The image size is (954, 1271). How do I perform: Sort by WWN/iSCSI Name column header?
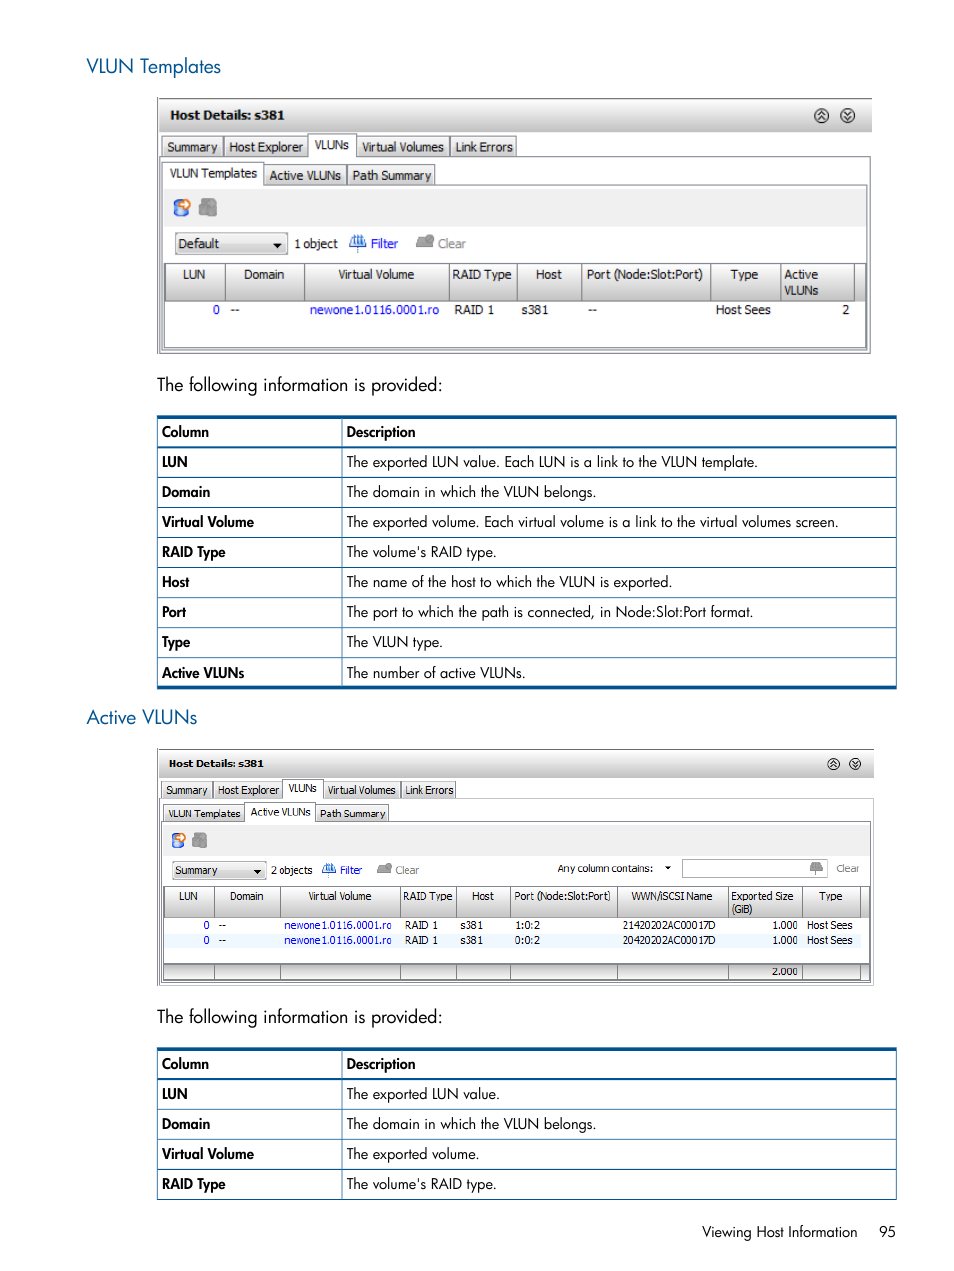click(x=672, y=902)
